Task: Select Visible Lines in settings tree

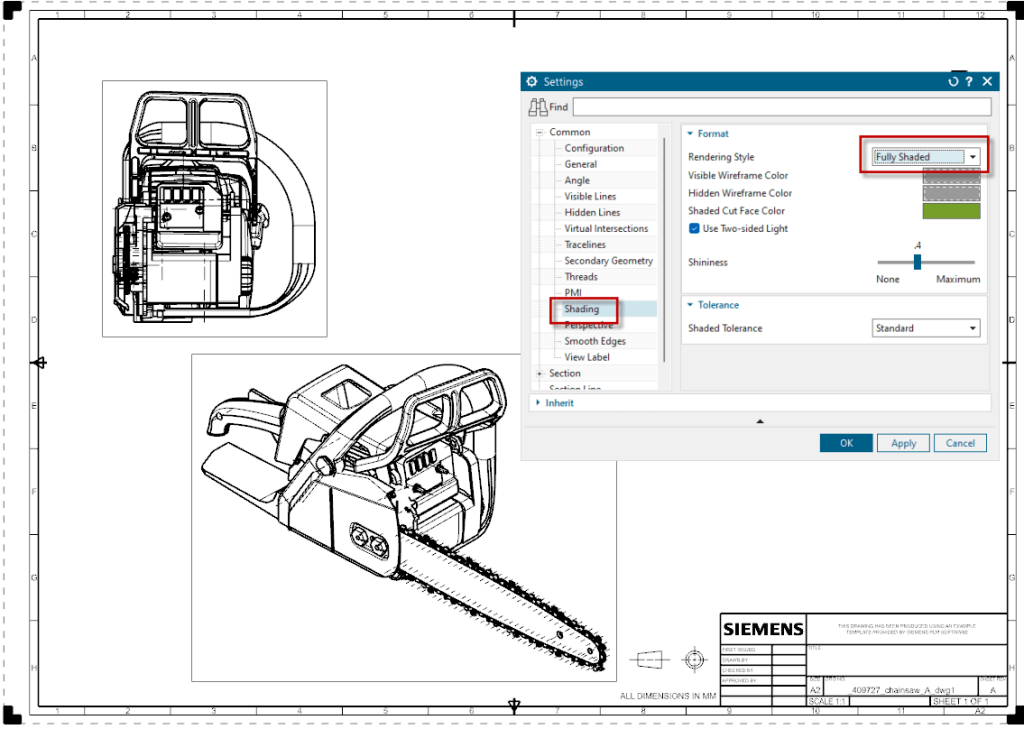Action: pos(590,197)
